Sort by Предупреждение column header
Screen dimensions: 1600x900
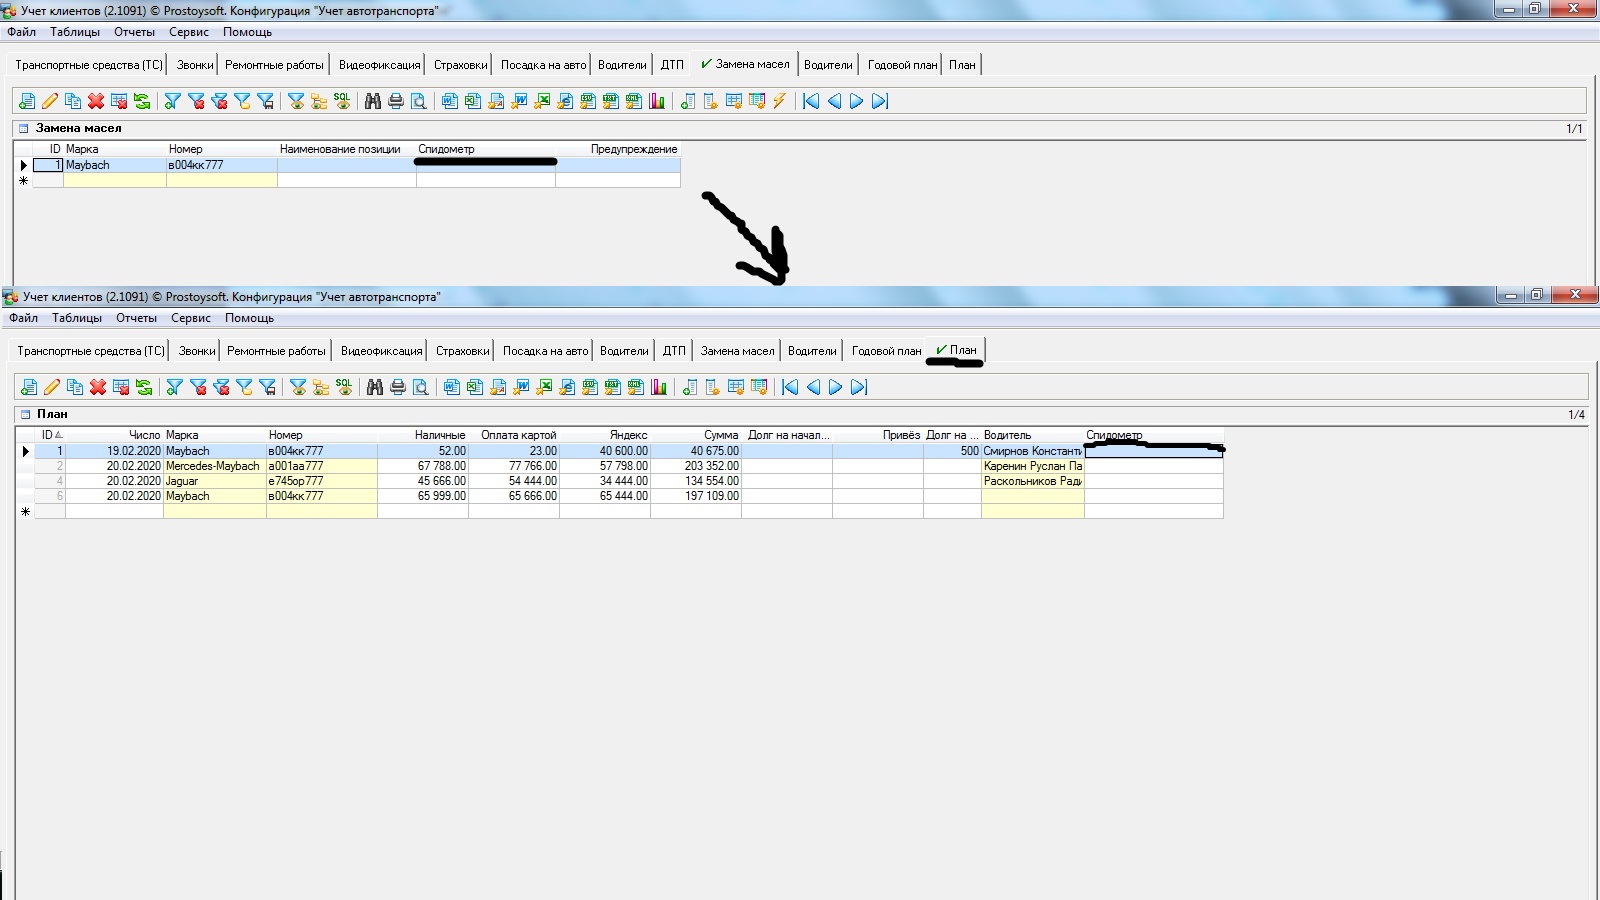click(x=618, y=149)
